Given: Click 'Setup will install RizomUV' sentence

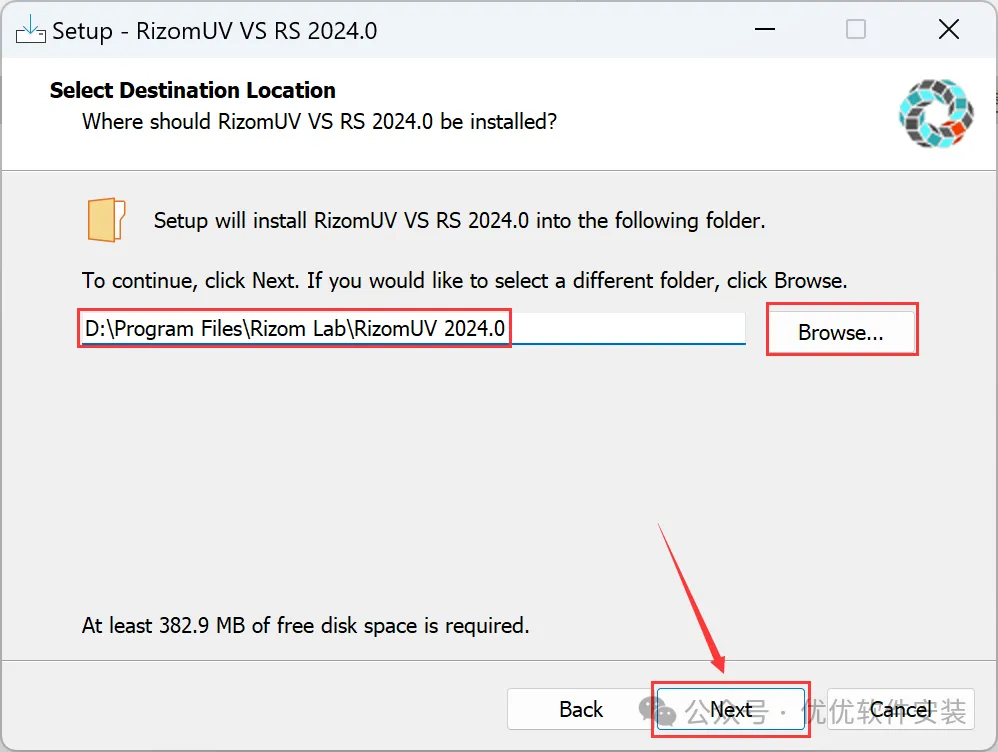Looking at the screenshot, I should pos(459,220).
